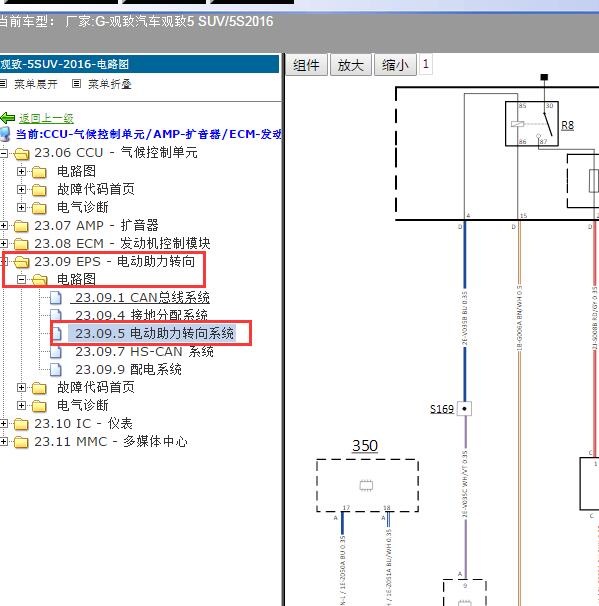599x606 pixels.
Task: Click the 组件 button
Action: (306, 65)
